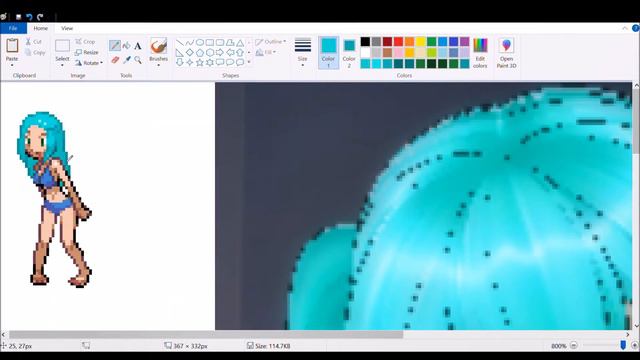Collapse the ribbon with chevron
The height and width of the screenshot is (360, 640).
coord(625,28)
